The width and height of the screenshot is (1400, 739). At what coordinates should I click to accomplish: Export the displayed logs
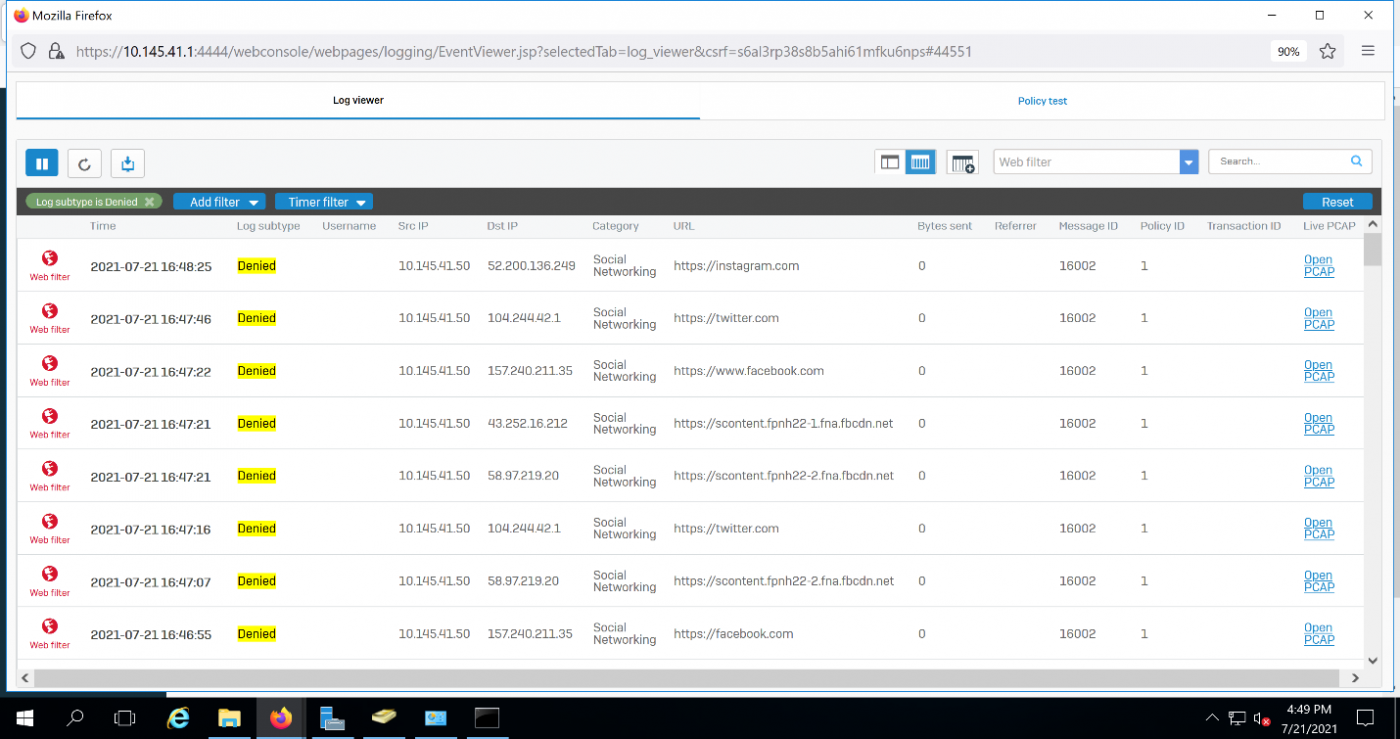point(126,162)
